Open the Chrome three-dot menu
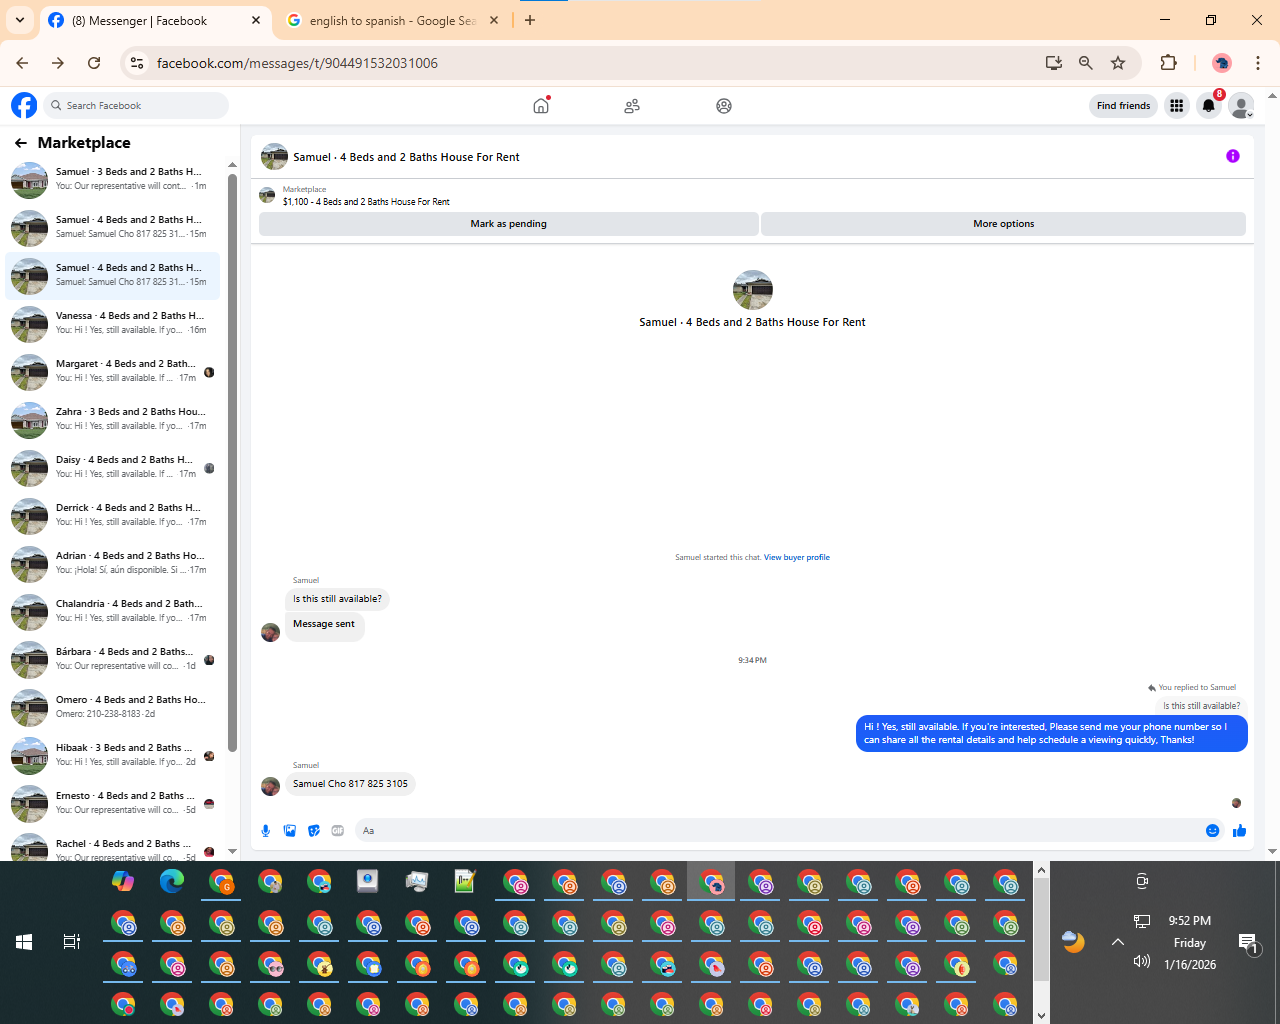 (1258, 63)
